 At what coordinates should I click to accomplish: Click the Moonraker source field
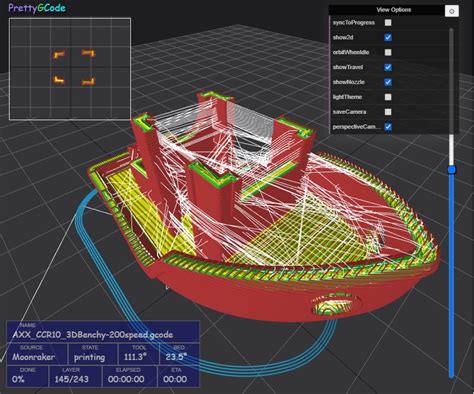pos(33,357)
